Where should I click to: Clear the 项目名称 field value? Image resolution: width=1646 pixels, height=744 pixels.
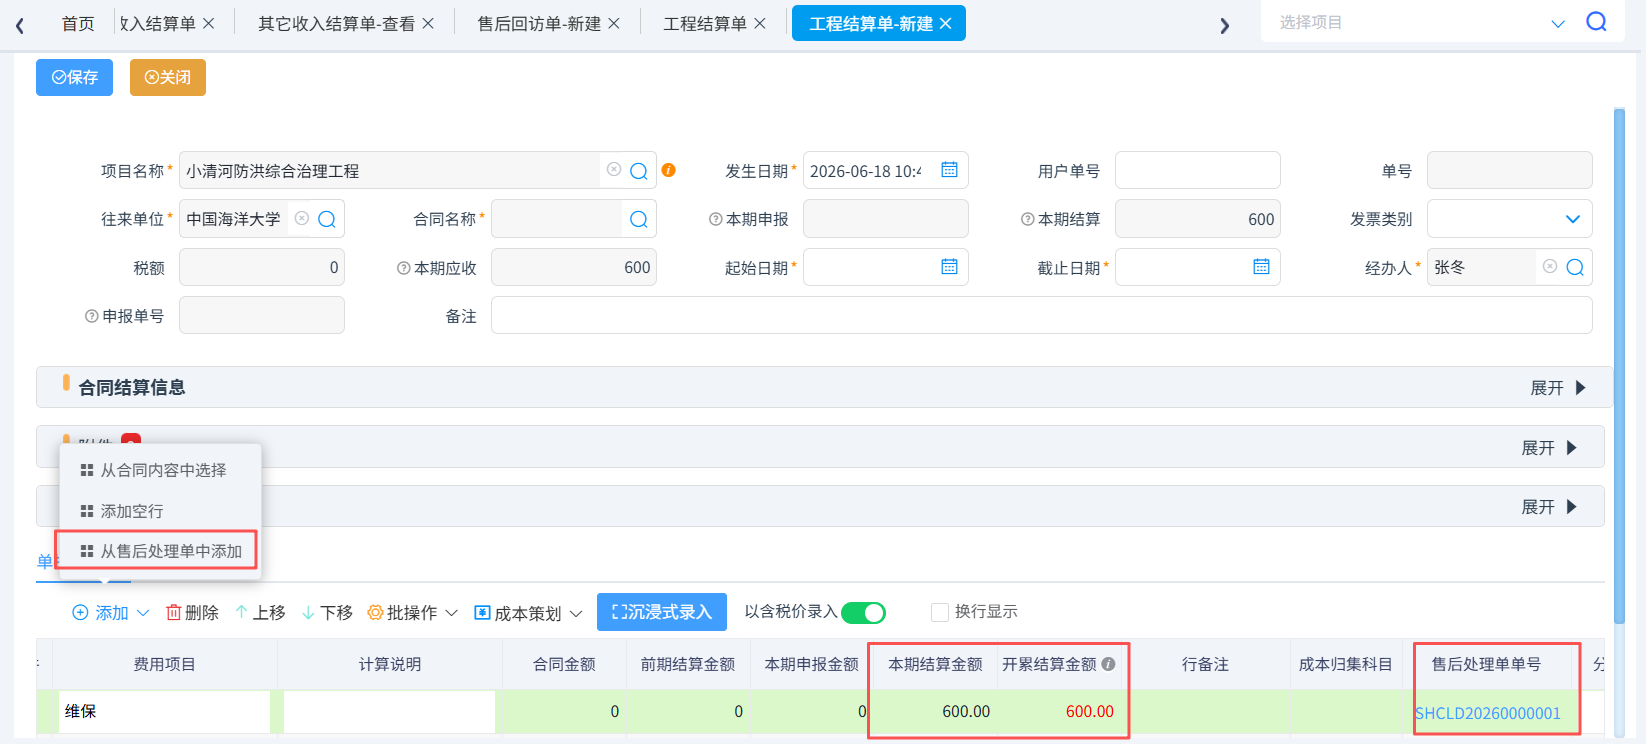point(614,170)
